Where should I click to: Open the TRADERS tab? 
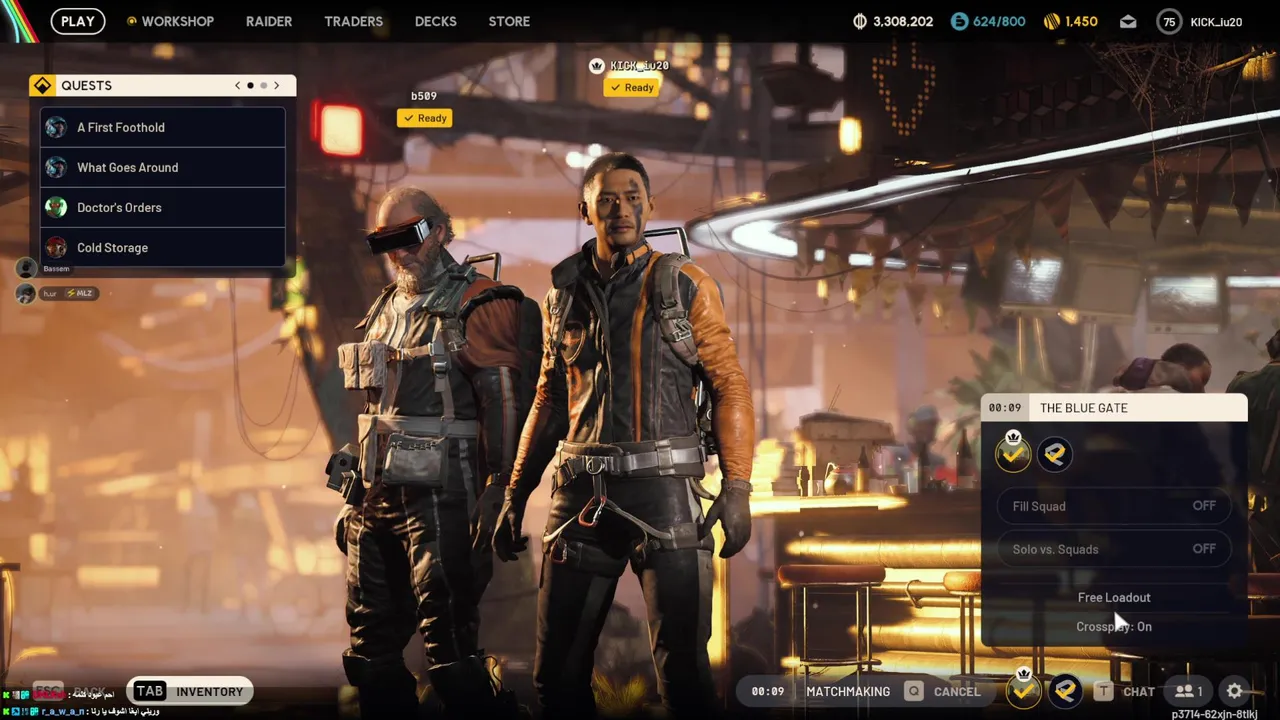tap(353, 21)
